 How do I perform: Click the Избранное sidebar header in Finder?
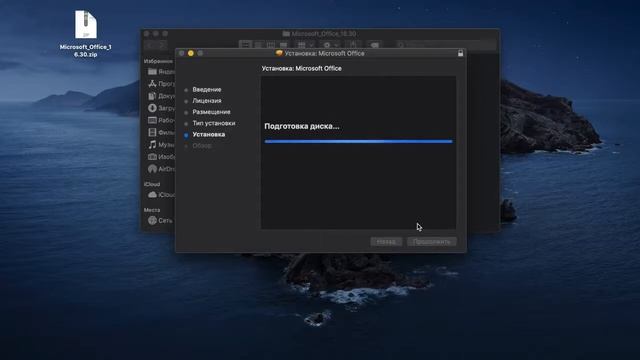[x=158, y=61]
